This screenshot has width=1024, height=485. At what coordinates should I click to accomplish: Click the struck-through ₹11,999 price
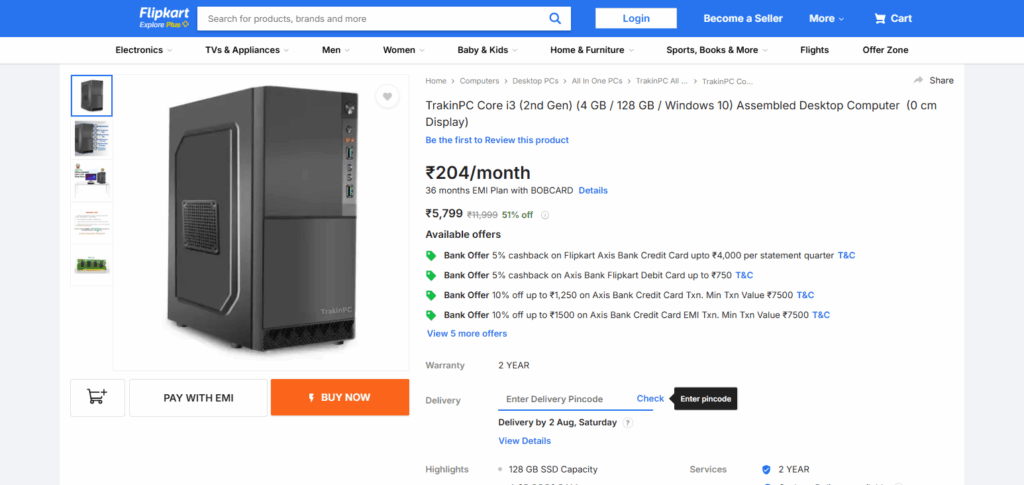point(482,215)
